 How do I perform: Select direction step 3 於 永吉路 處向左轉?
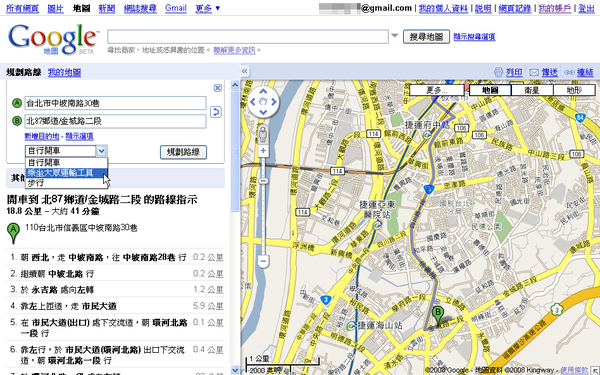116,290
